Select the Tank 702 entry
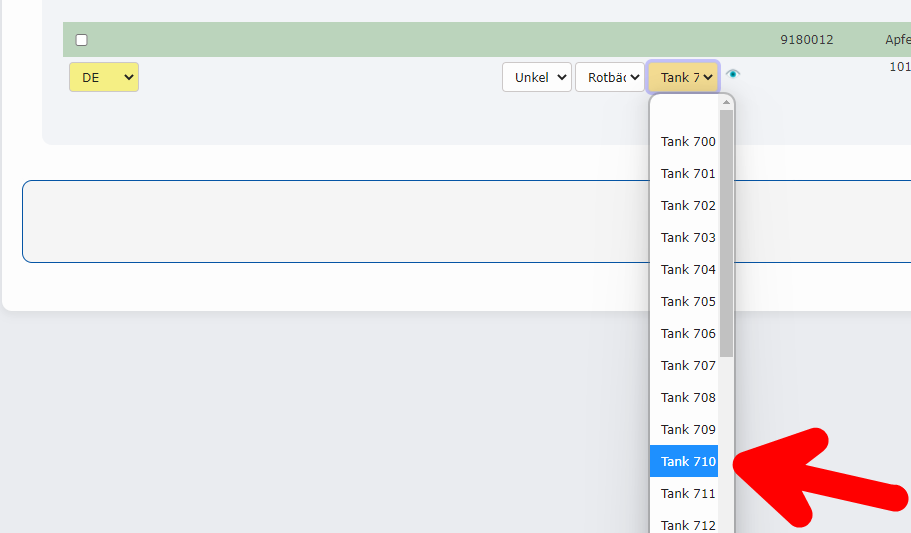The height and width of the screenshot is (533, 911). pyautogui.click(x=688, y=206)
